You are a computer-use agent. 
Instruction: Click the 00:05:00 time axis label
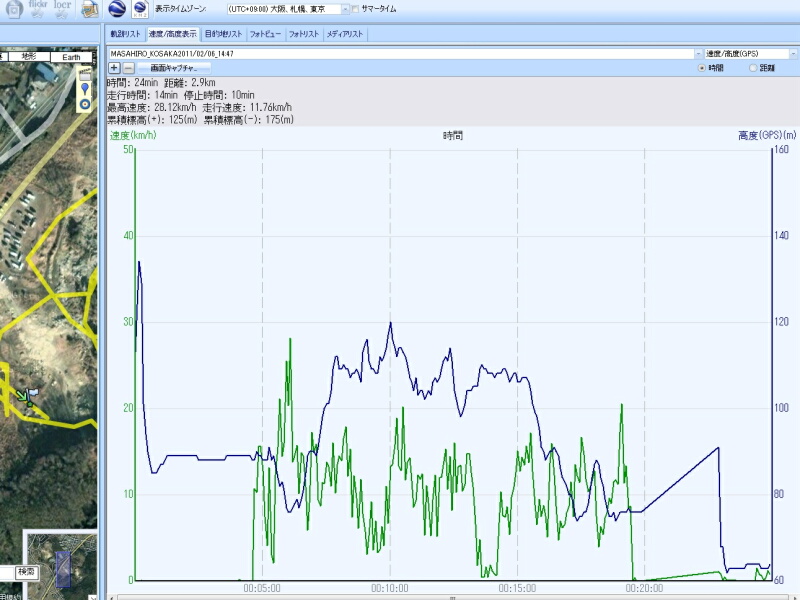pyautogui.click(x=262, y=588)
